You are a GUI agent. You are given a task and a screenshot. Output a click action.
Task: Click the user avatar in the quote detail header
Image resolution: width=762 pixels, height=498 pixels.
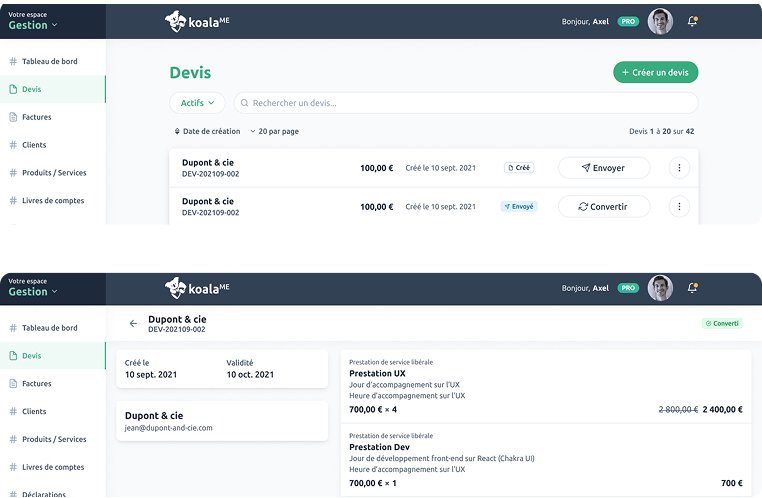click(660, 288)
